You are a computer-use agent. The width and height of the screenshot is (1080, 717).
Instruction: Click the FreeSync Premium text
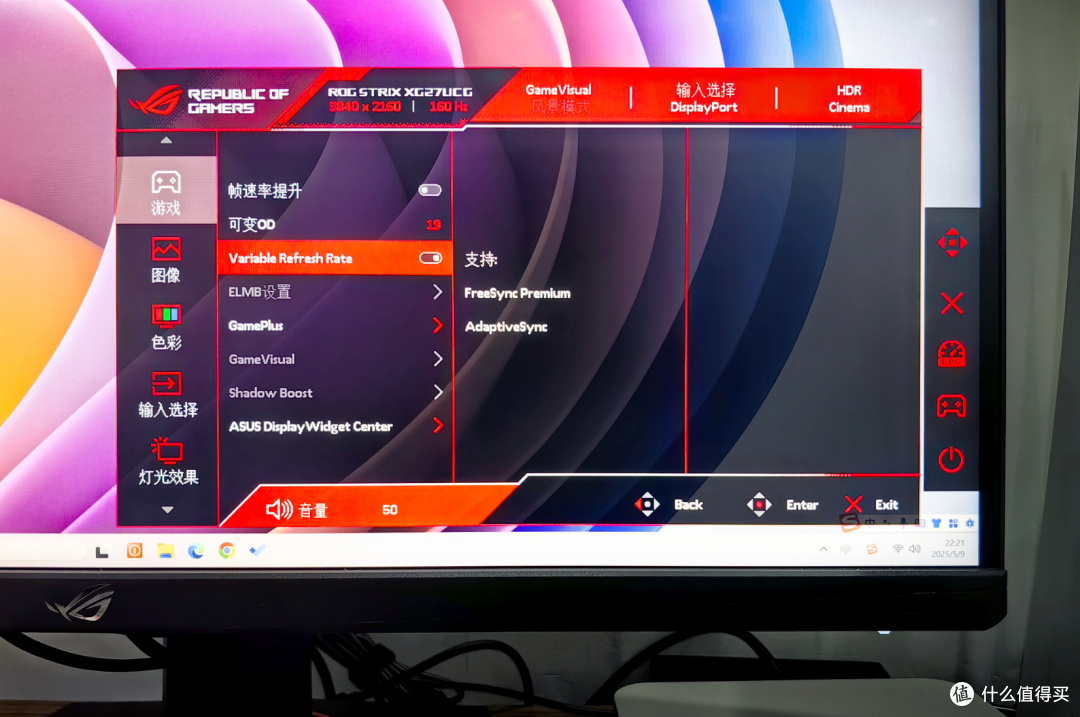pyautogui.click(x=517, y=293)
